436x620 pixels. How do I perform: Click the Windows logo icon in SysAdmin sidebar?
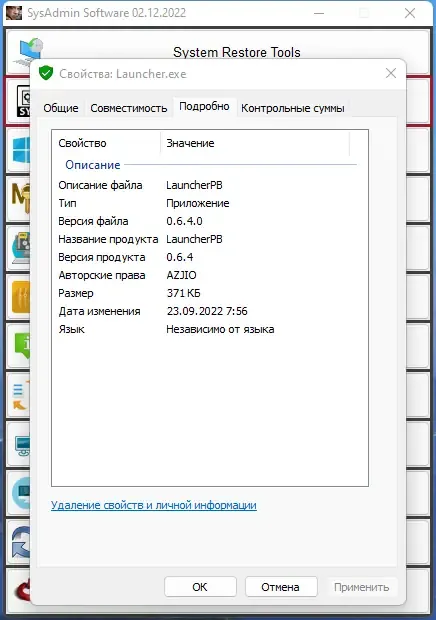tap(21, 150)
